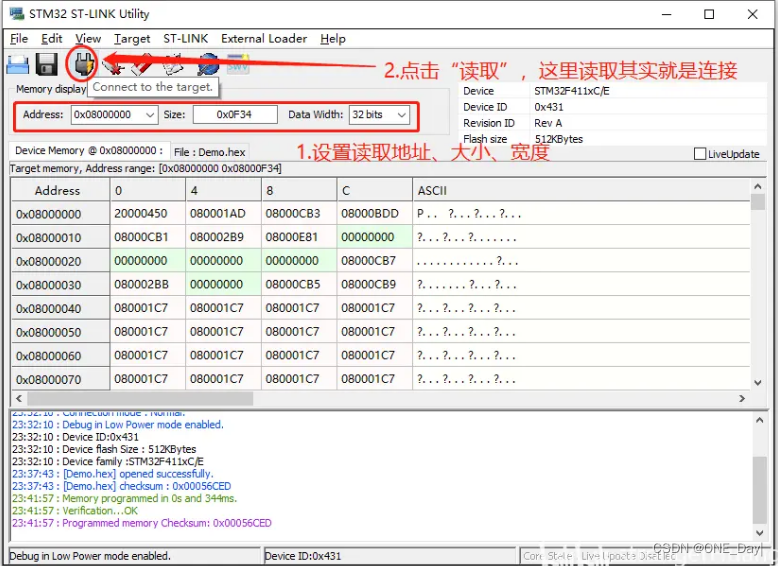Select cell 20000450 in memory grid

coord(148,214)
